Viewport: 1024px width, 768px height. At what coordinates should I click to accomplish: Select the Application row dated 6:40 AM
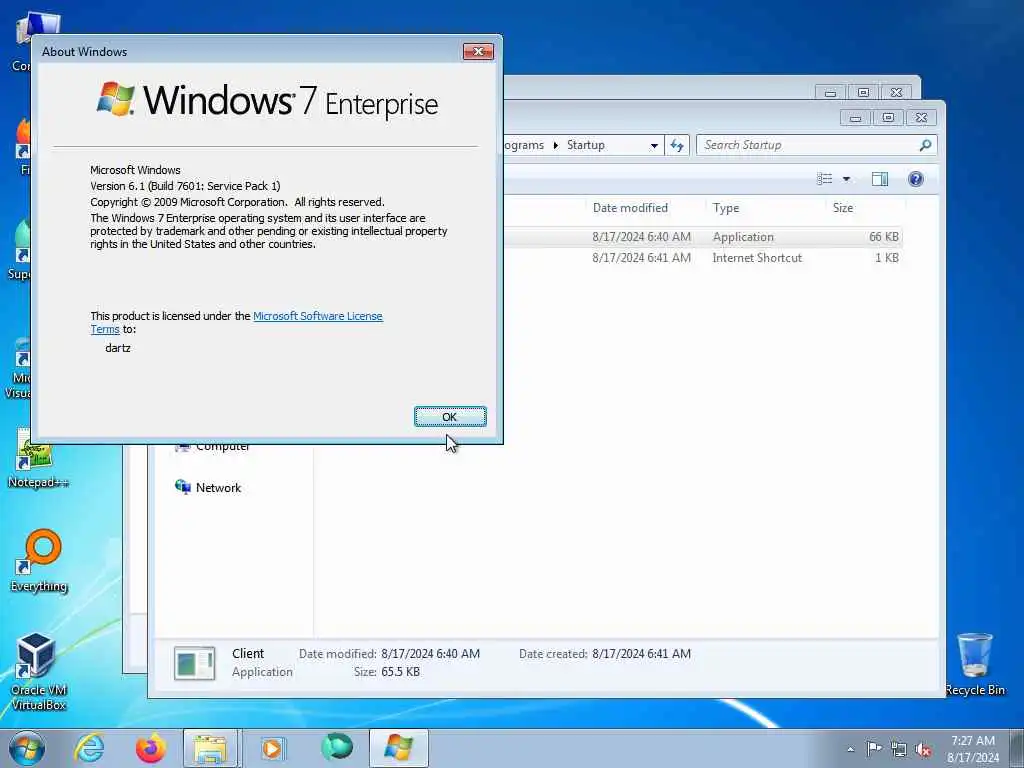click(x=703, y=236)
